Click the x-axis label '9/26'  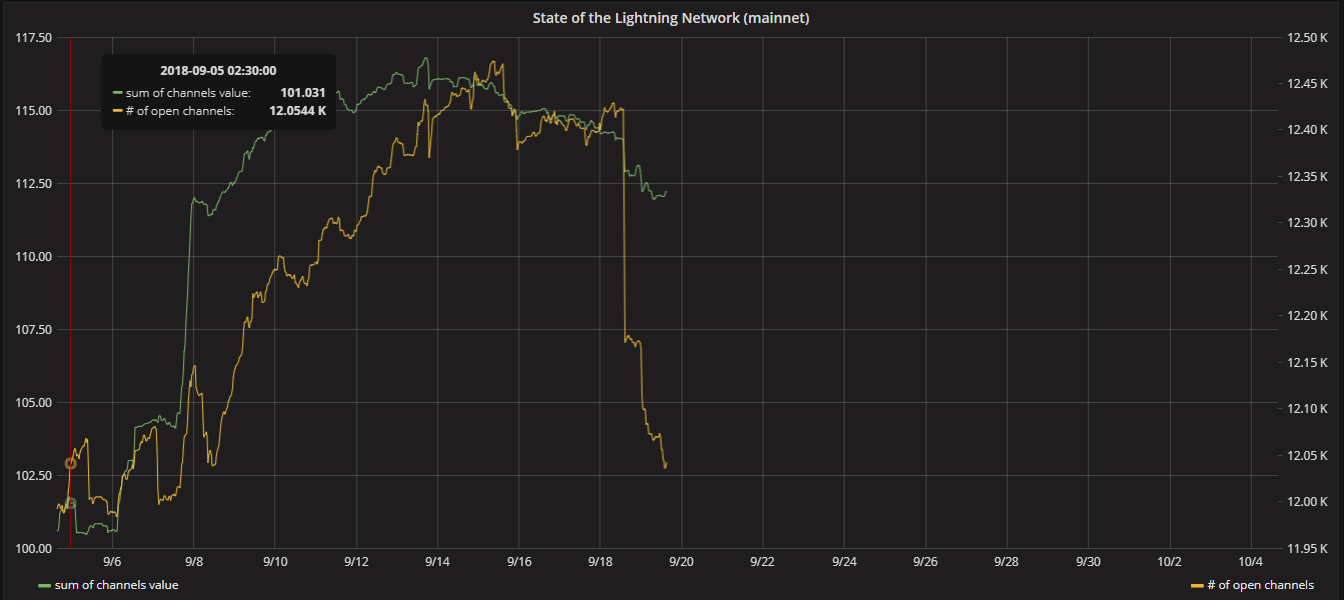(x=925, y=562)
